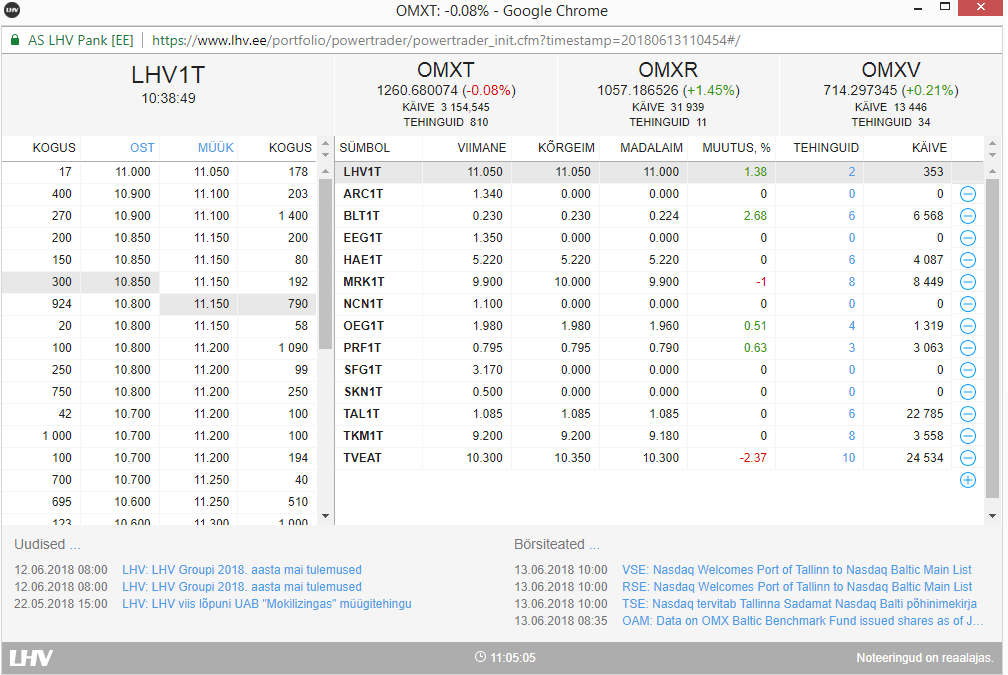Sort by KÄIVE column header
This screenshot has width=1008, height=675.
(929, 148)
